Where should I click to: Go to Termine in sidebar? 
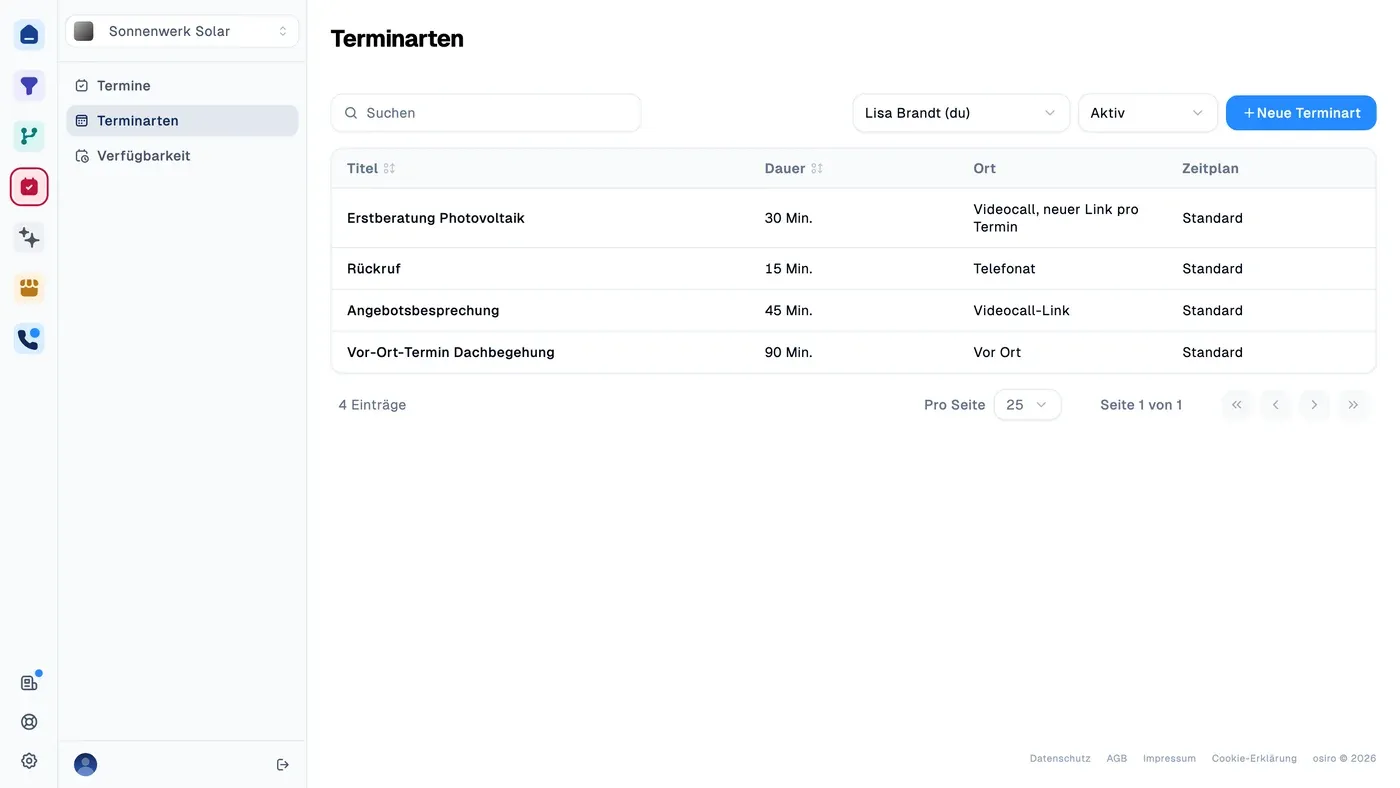pyautogui.click(x=182, y=86)
